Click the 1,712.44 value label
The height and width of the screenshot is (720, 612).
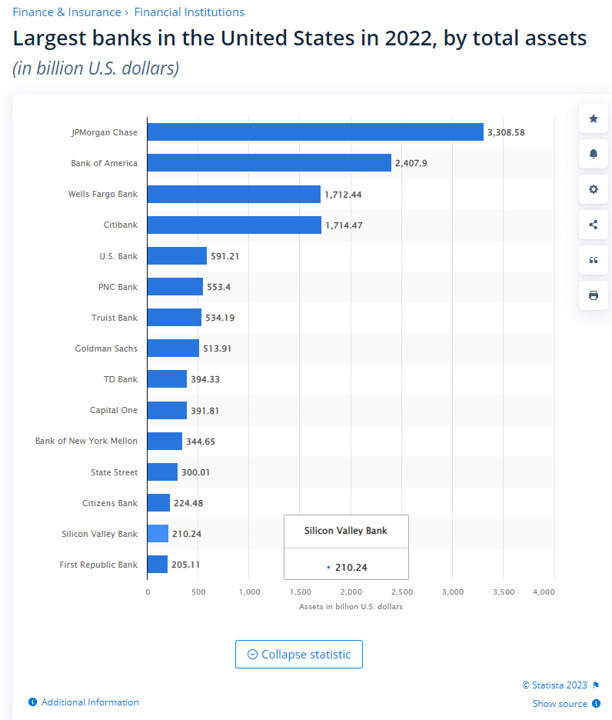pos(343,194)
